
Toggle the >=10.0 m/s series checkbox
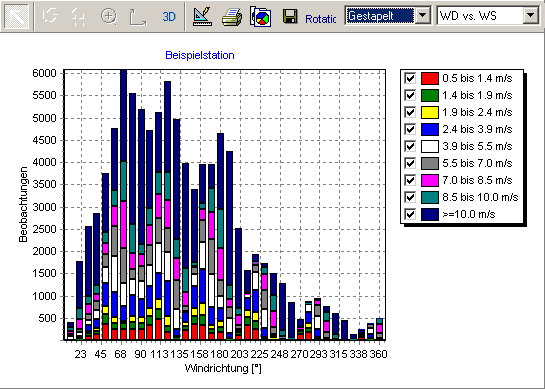coord(410,214)
